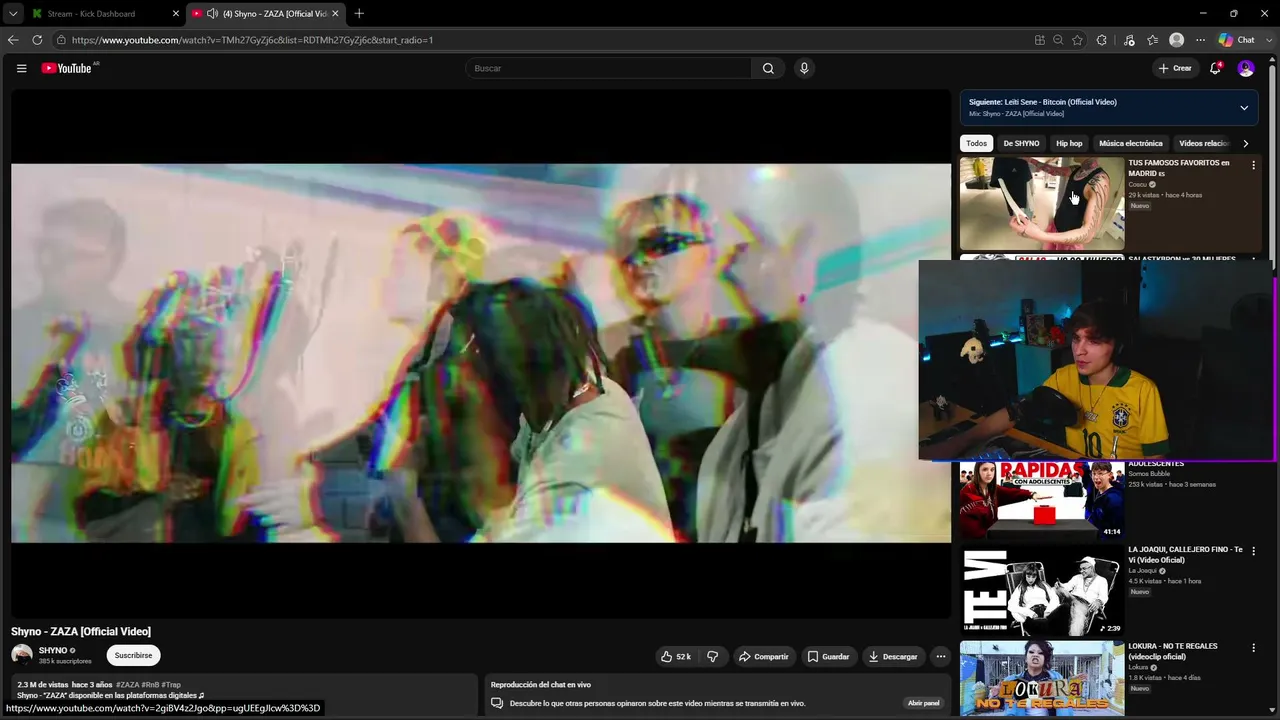
Task: Open the SHYNO channel name link
Action: click(x=53, y=651)
